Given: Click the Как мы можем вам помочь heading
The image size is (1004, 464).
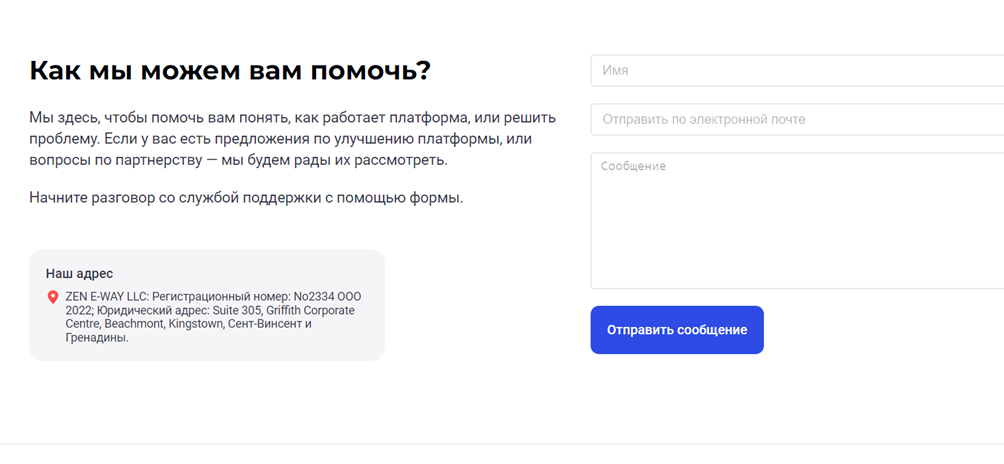Looking at the screenshot, I should pos(231,71).
